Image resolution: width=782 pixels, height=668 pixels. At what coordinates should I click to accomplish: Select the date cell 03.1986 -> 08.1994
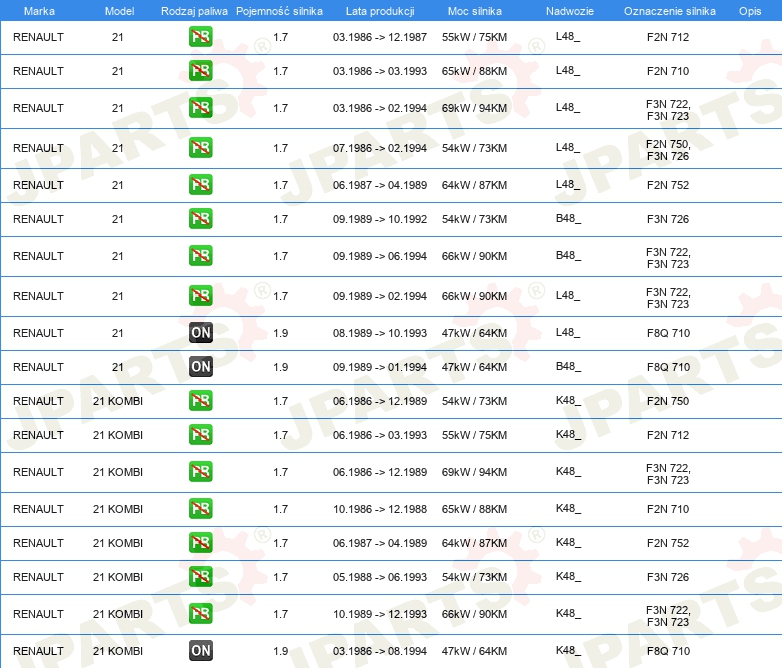pos(380,651)
